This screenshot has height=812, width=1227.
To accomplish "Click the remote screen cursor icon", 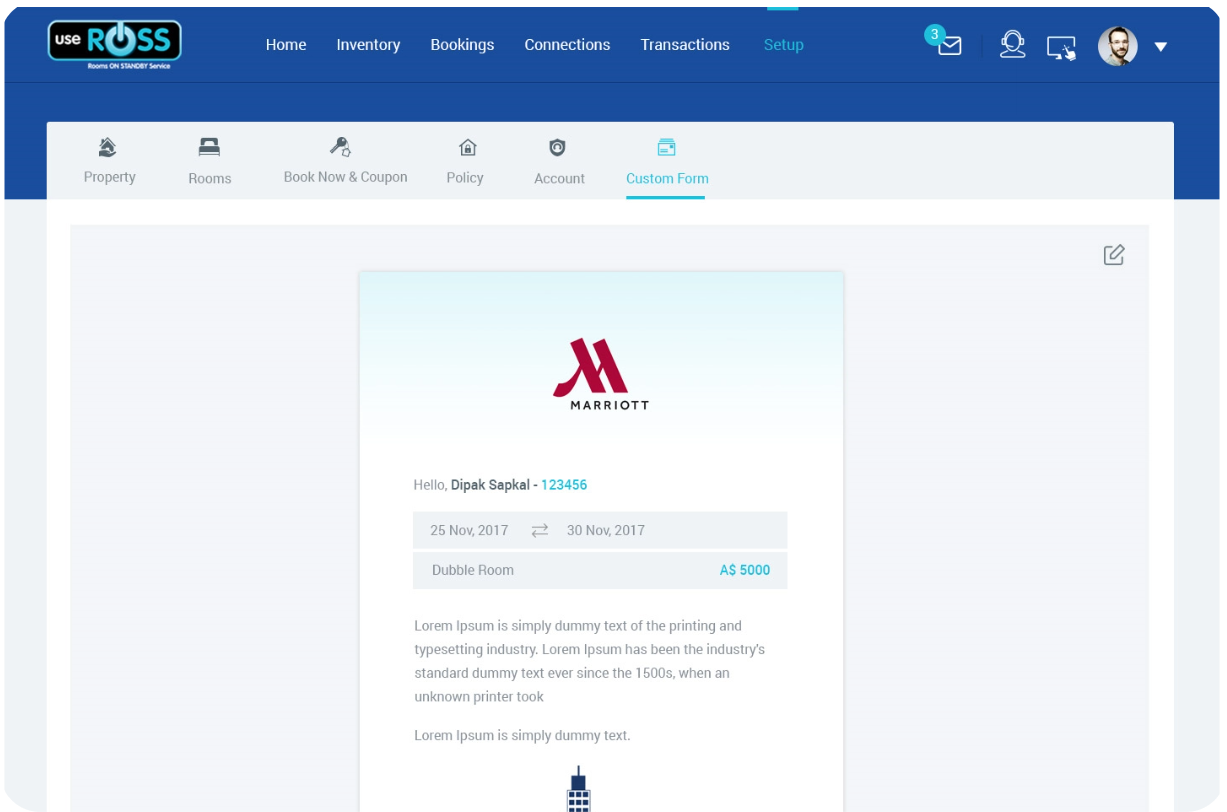I will click(1061, 48).
